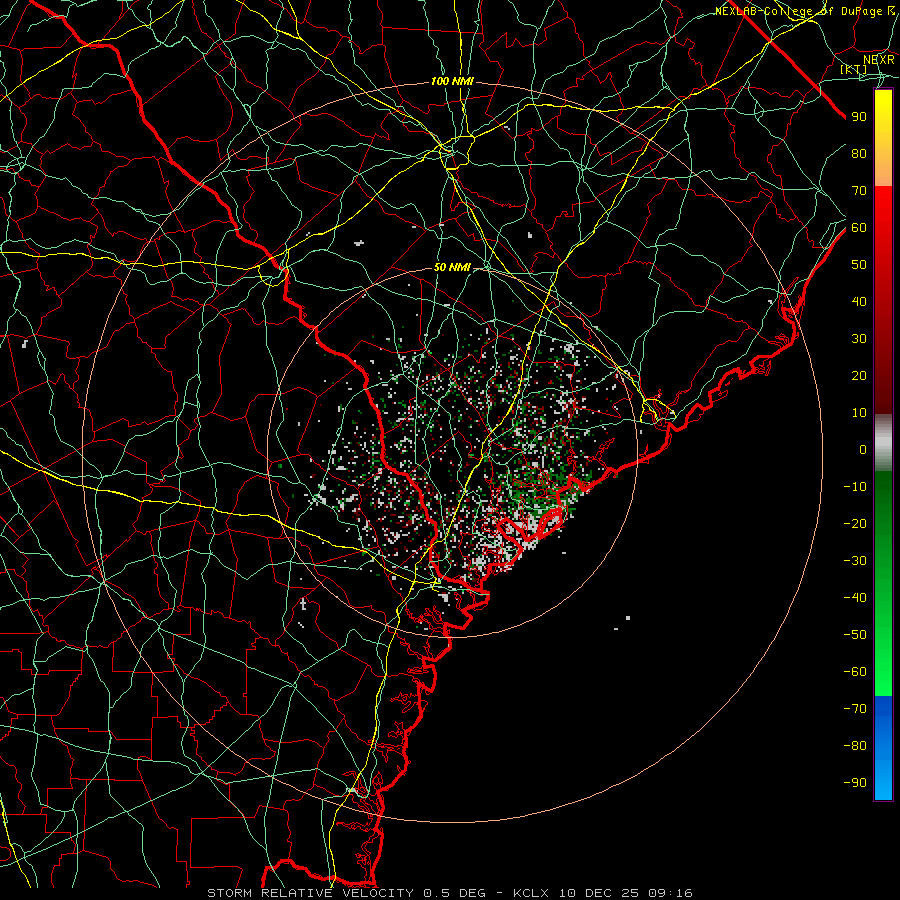Click the -50 label on the velocity scale
The height and width of the screenshot is (900, 900).
[x=855, y=635]
